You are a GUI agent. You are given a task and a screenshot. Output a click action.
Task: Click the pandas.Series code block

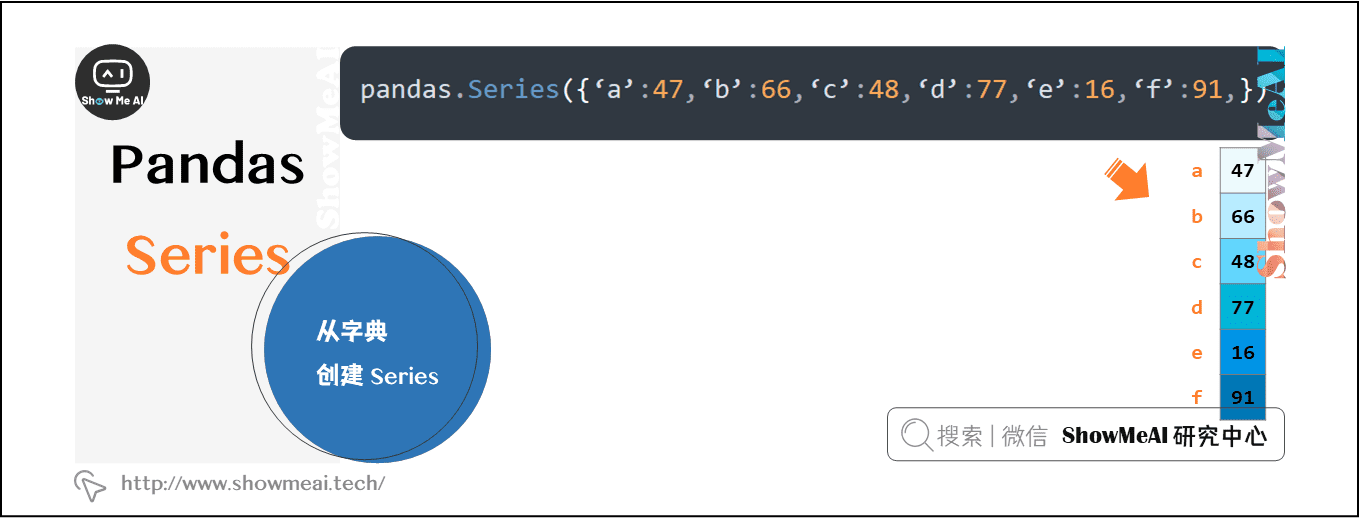coord(812,93)
